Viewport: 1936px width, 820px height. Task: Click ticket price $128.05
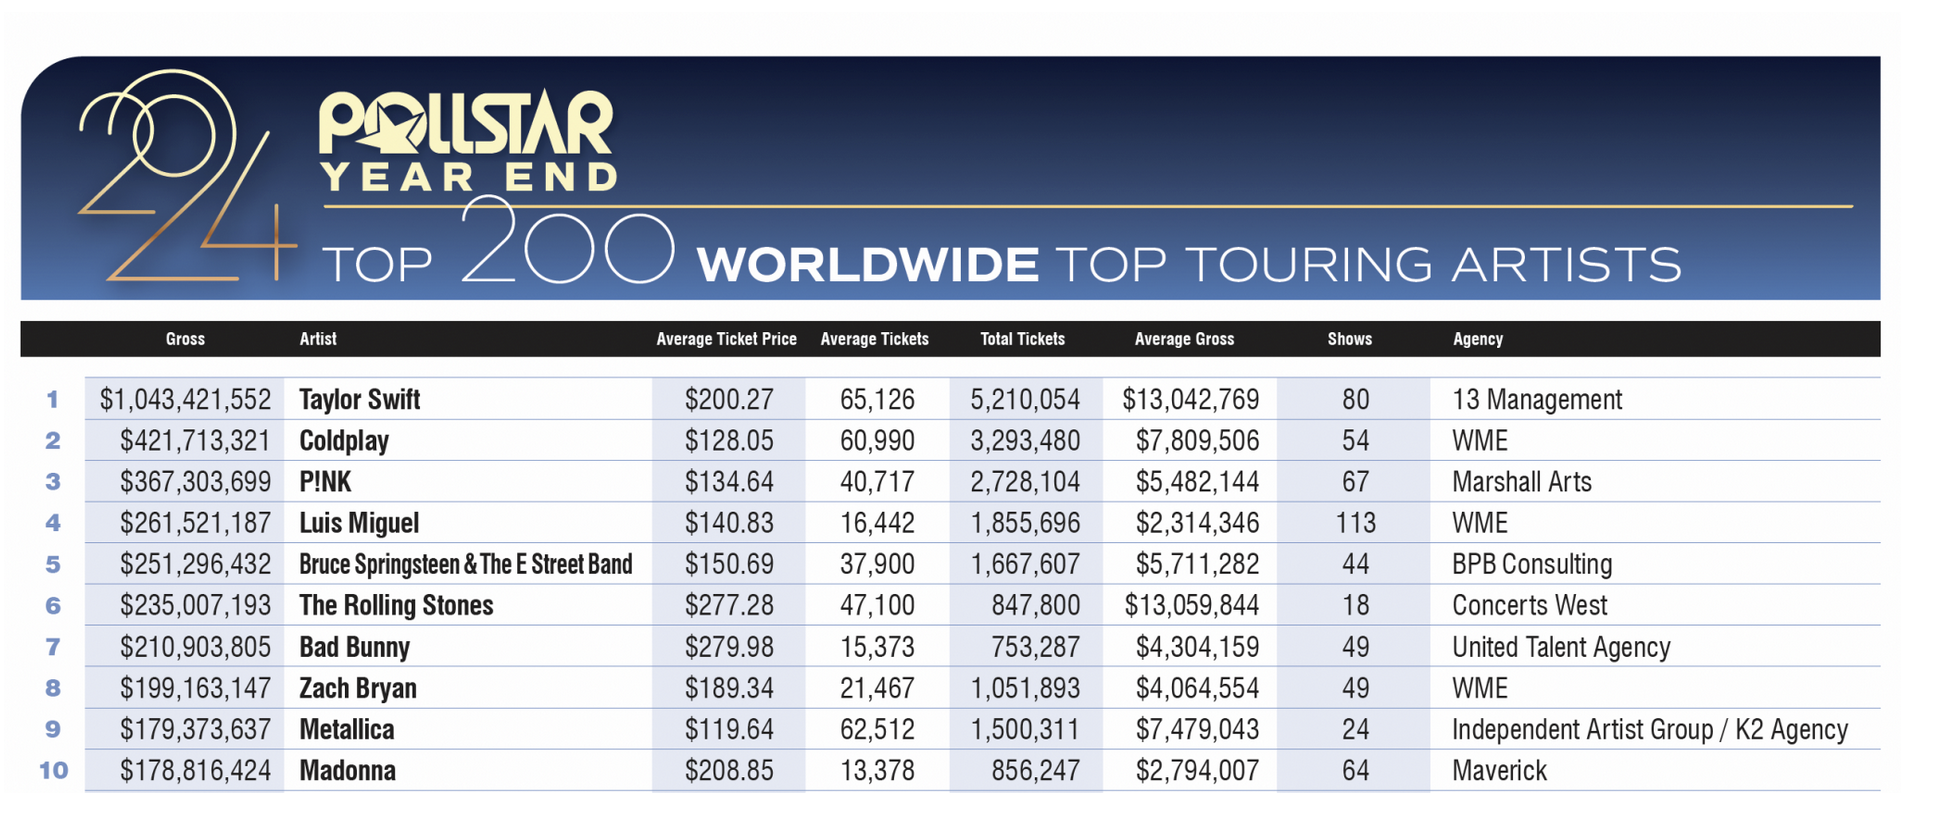click(x=729, y=441)
